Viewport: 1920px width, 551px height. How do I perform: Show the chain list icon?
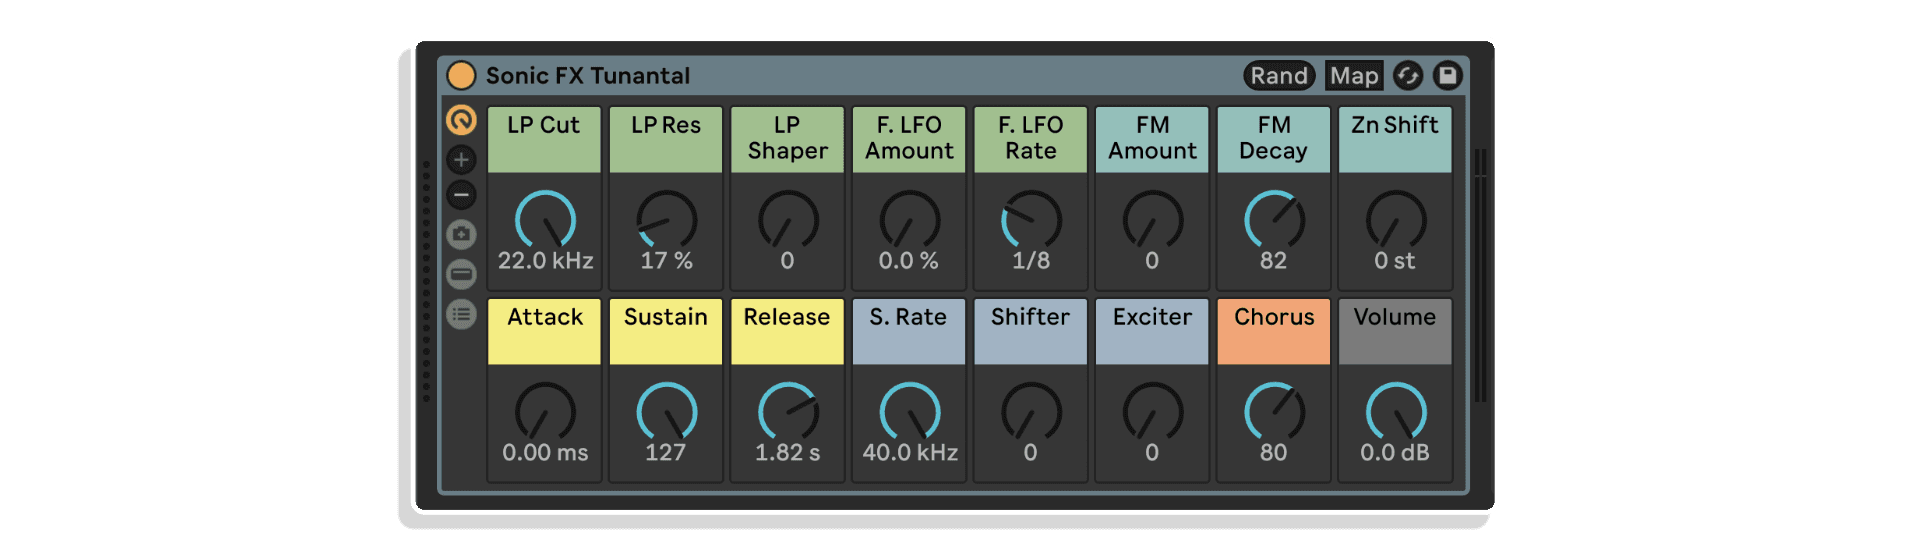click(x=461, y=314)
